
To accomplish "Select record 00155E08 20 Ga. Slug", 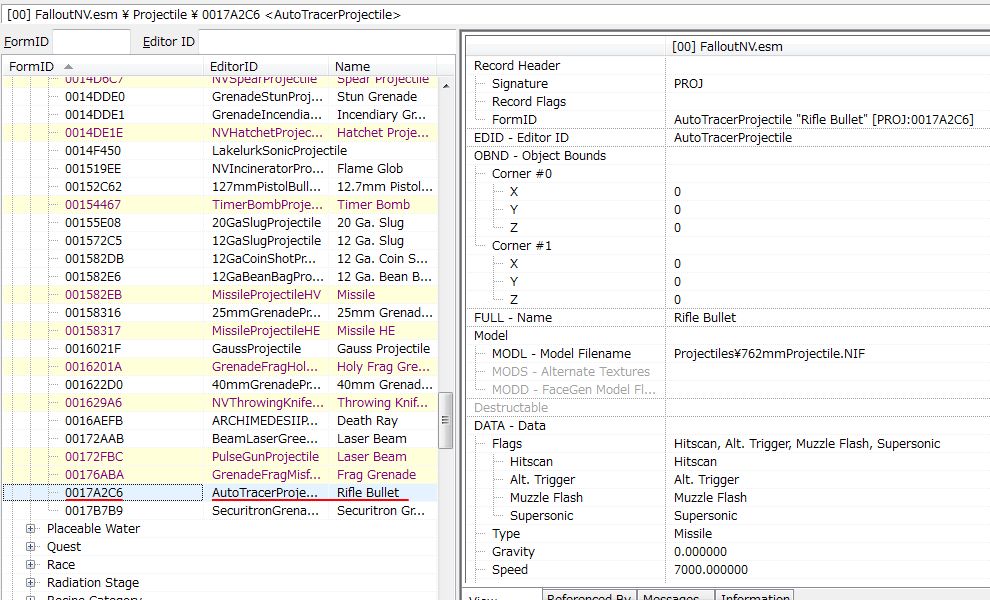I will [220, 222].
